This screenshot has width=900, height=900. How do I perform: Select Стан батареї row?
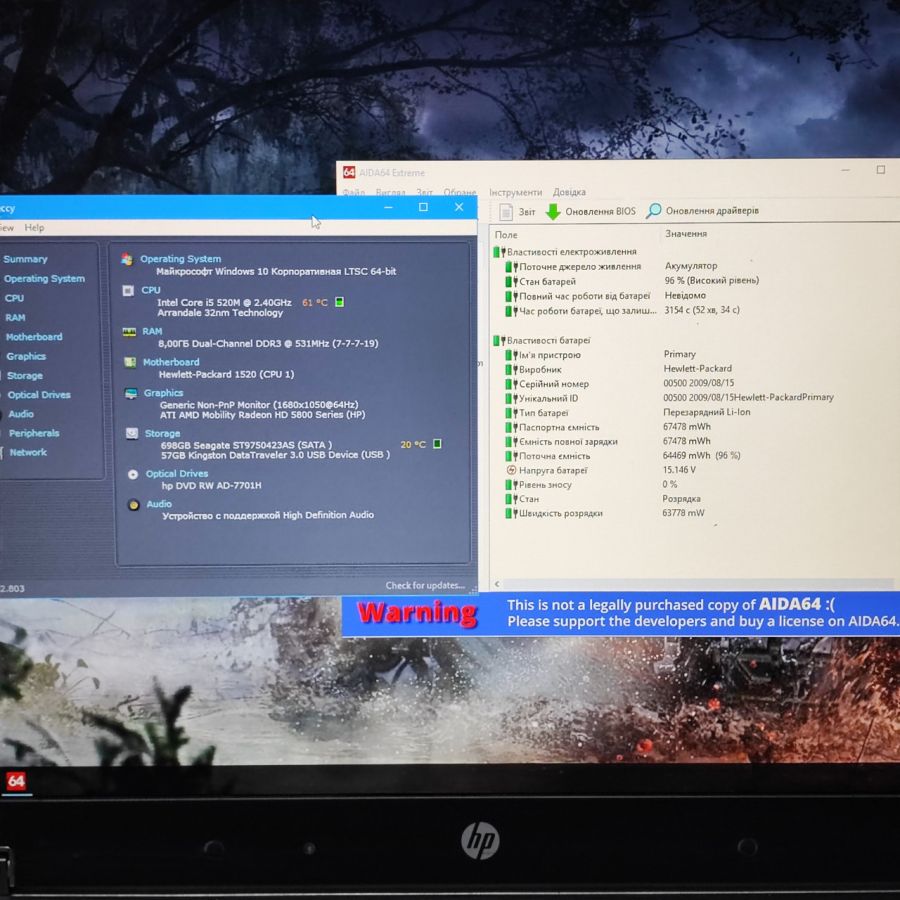(x=541, y=281)
